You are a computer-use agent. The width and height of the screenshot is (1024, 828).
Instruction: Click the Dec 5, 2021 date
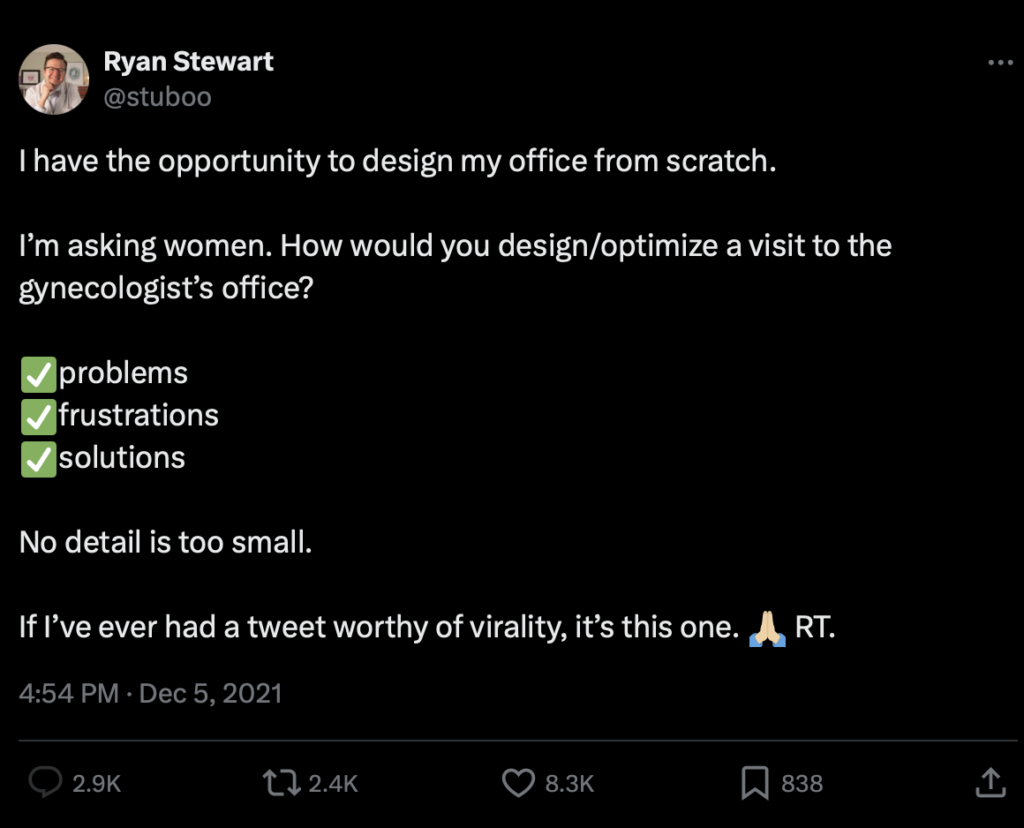coord(210,693)
